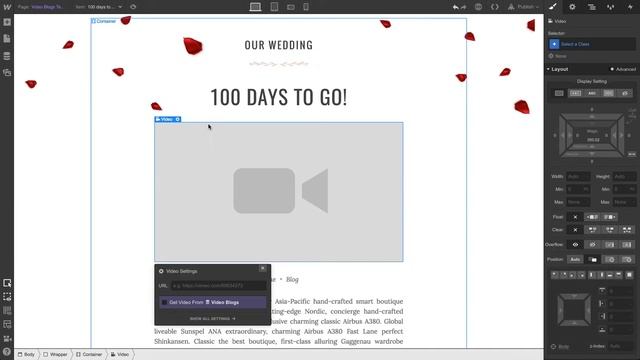Toggle the grid overlay icon
The height and width of the screenshot is (360, 640).
7,311
